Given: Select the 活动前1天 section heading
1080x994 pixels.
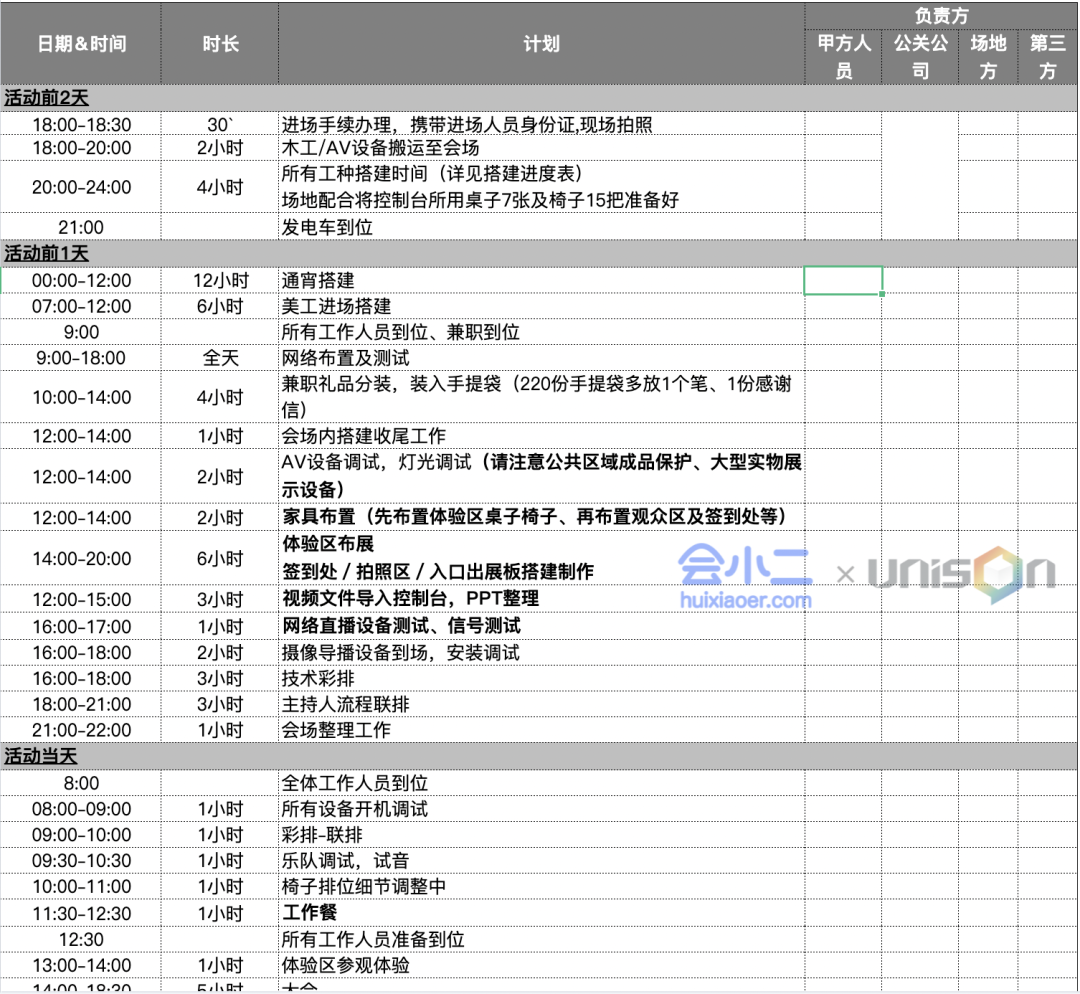Looking at the screenshot, I should coord(47,254).
